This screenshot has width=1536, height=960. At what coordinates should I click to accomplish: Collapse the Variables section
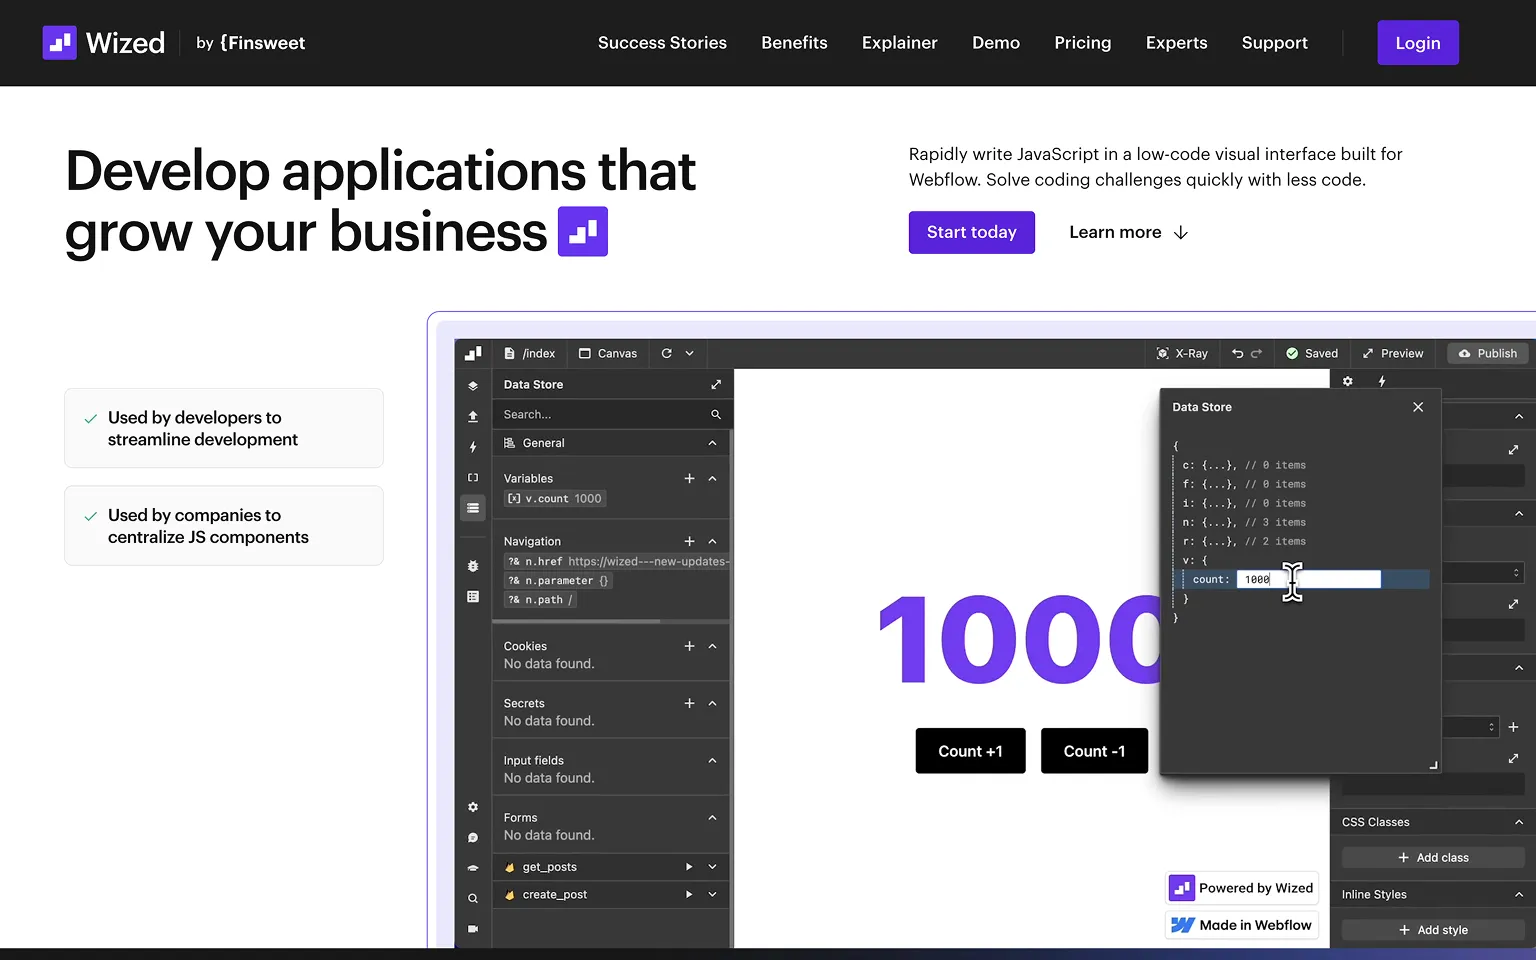coord(712,478)
